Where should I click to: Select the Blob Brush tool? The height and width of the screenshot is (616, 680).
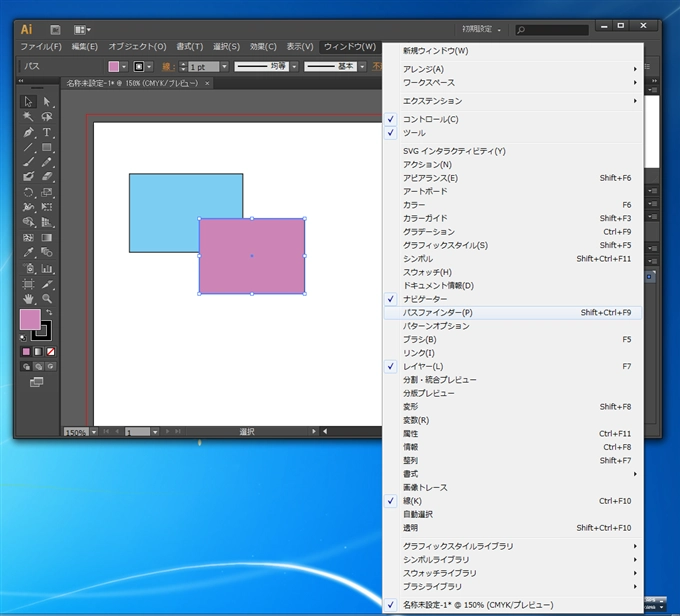pos(28,177)
